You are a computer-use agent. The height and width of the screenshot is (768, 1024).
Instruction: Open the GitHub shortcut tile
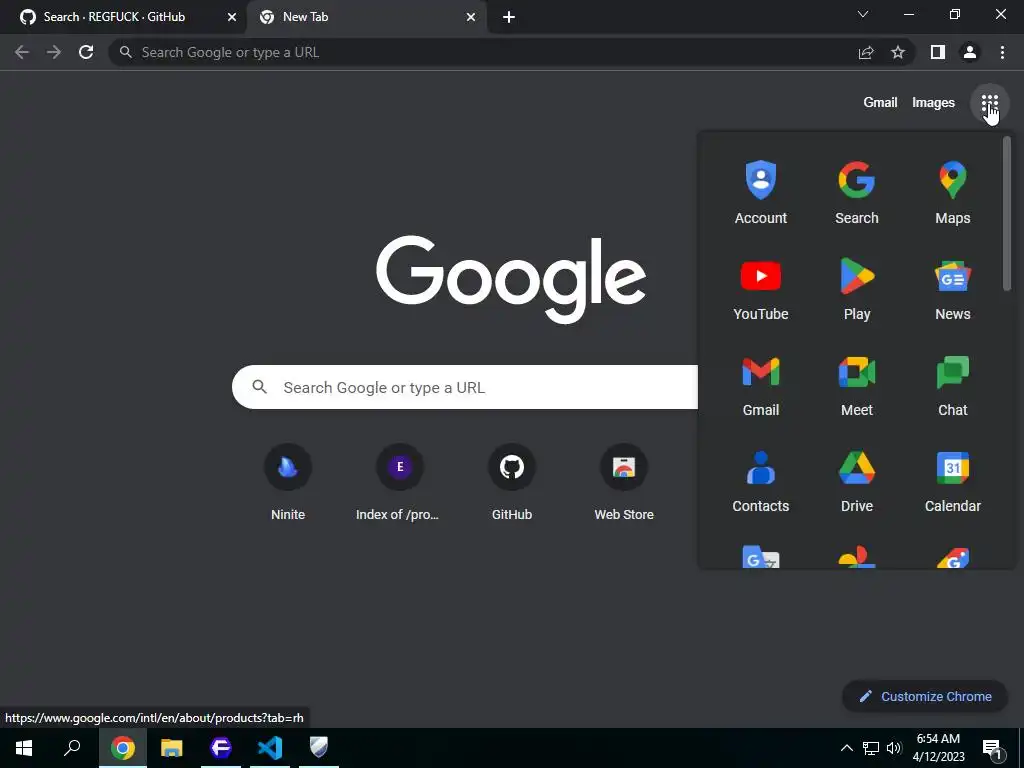[x=512, y=482]
